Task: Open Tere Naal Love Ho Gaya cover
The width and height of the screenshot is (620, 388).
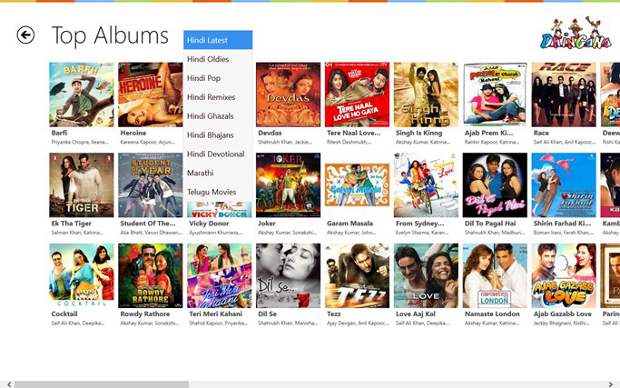Action: coord(357,95)
